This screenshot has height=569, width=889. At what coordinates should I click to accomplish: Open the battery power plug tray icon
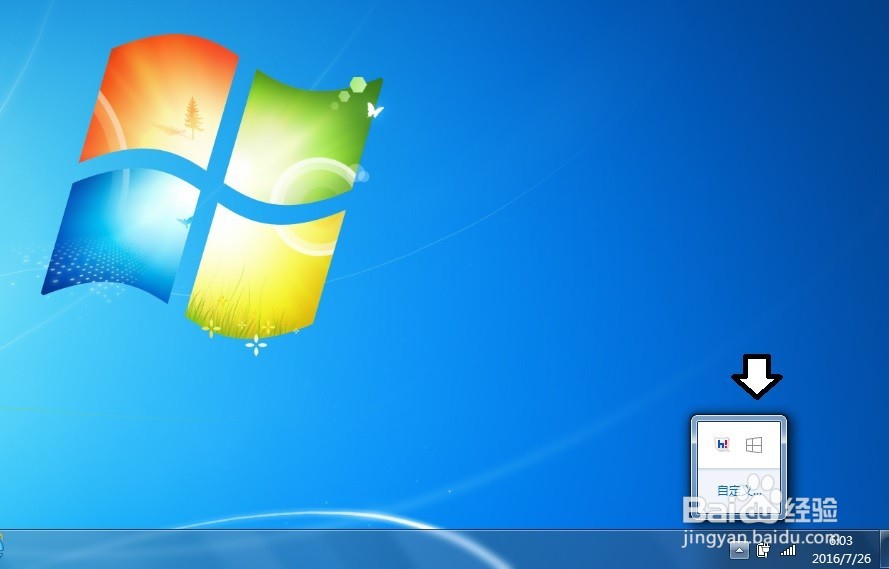pyautogui.click(x=763, y=550)
